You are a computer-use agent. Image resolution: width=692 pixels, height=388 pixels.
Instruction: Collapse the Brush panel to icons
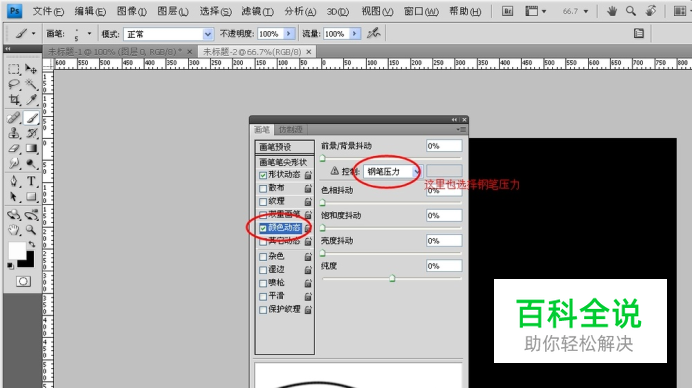(x=455, y=120)
